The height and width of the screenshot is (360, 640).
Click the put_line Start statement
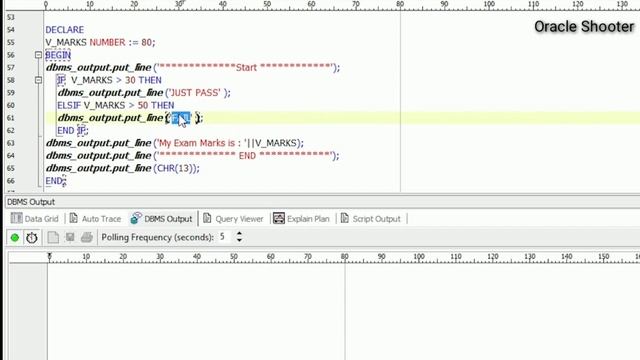(x=193, y=67)
